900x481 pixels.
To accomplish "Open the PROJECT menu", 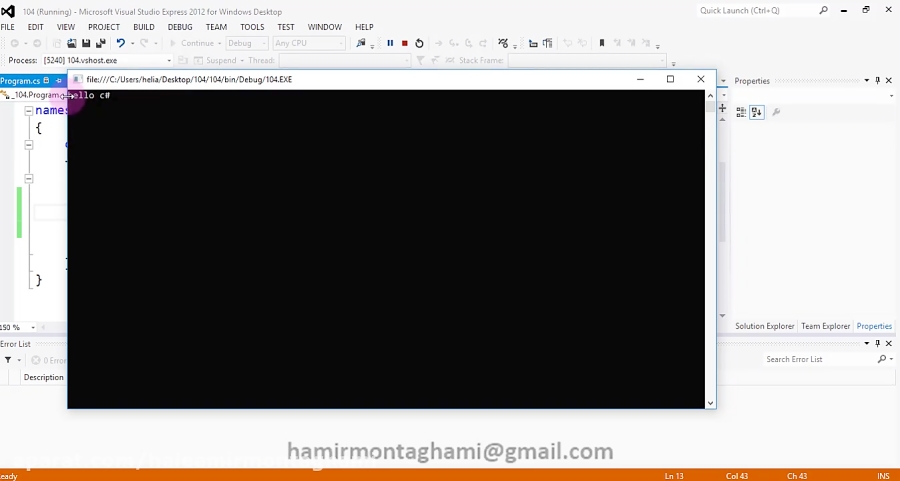I will click(103, 27).
